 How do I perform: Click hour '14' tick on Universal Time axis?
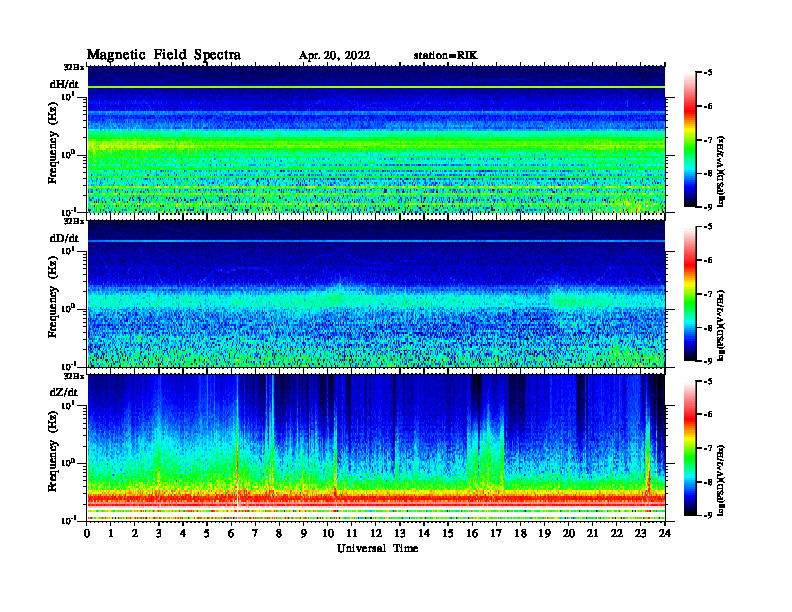click(x=424, y=533)
